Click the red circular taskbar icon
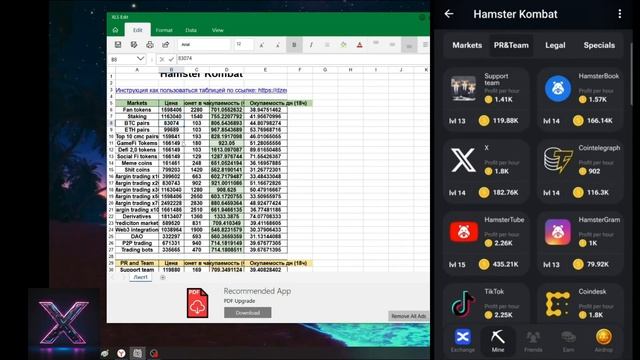 tap(154, 353)
